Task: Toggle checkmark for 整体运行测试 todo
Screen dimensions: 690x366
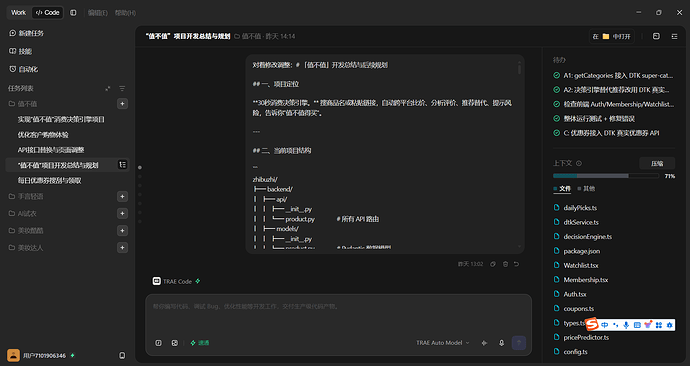Action: [x=556, y=119]
